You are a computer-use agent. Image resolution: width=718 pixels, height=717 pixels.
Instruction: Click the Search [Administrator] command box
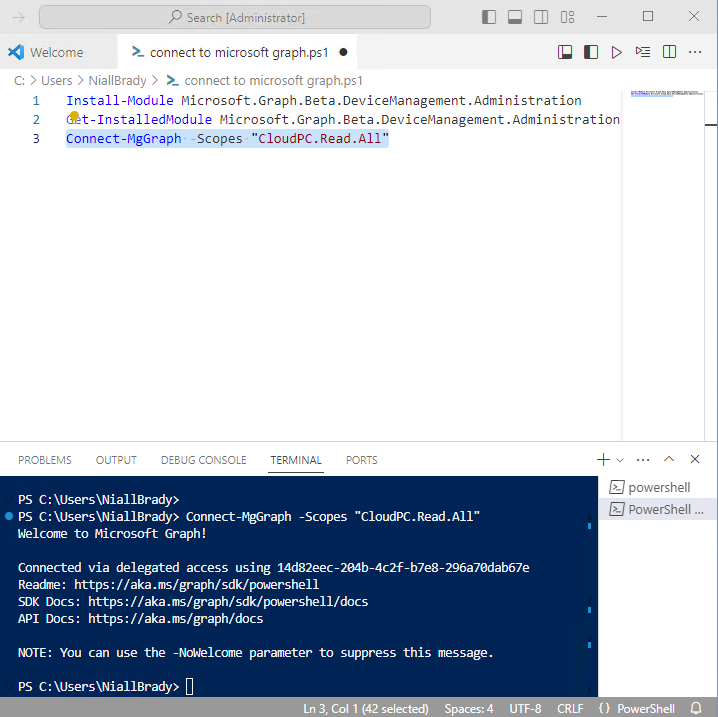(x=235, y=17)
